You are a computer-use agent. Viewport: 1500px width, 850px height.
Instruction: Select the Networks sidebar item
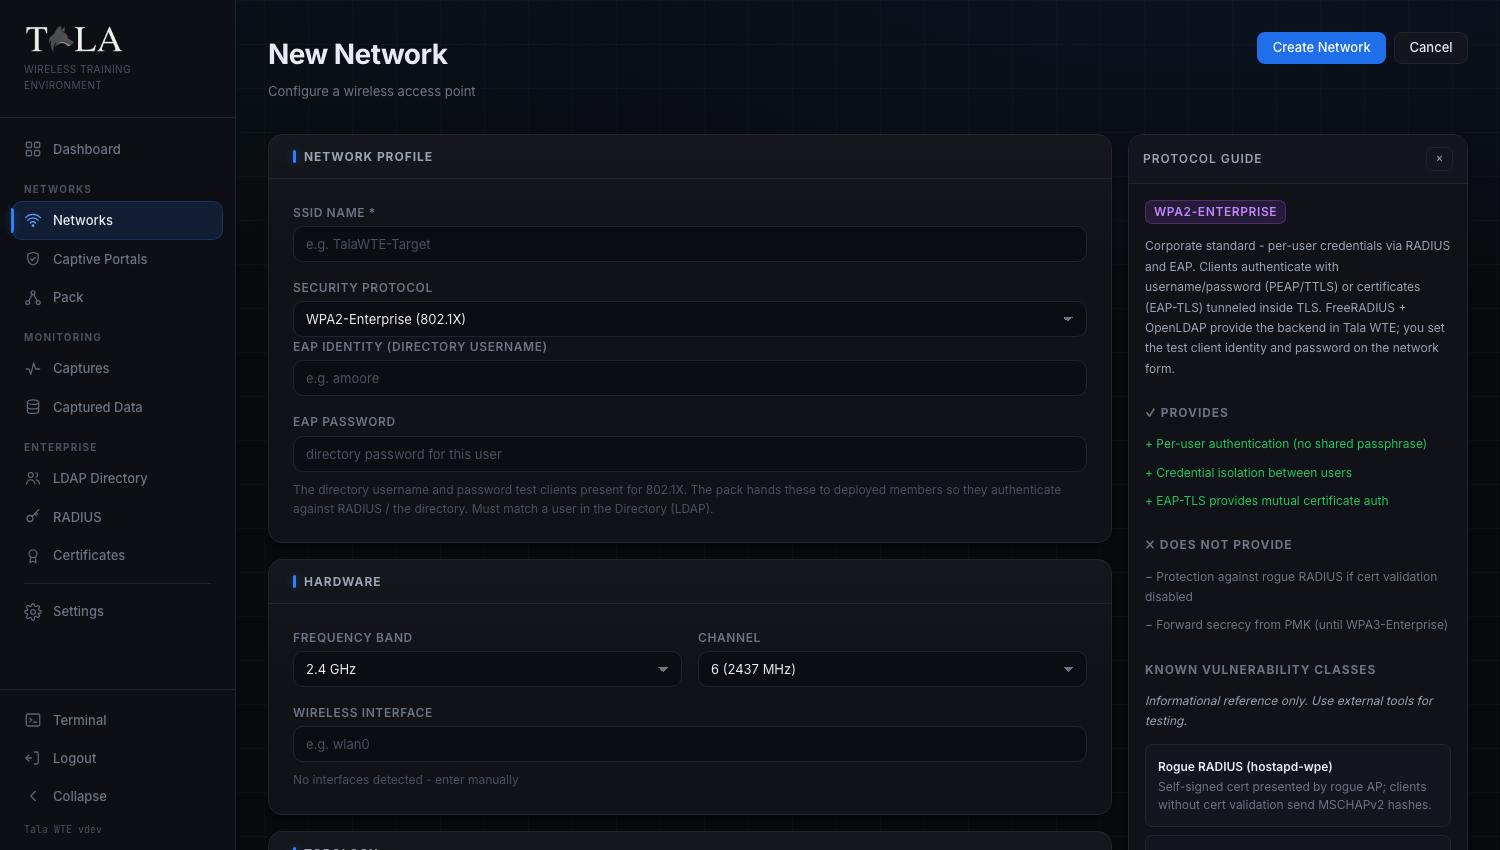tap(117, 220)
